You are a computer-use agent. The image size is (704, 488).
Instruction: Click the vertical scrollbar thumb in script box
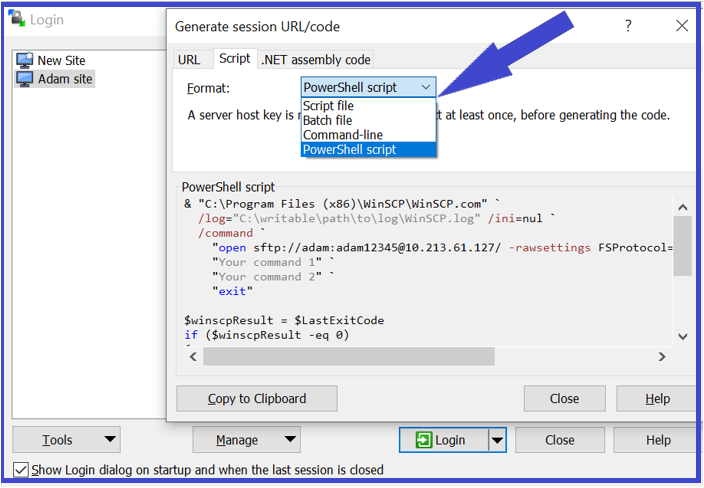pos(682,246)
